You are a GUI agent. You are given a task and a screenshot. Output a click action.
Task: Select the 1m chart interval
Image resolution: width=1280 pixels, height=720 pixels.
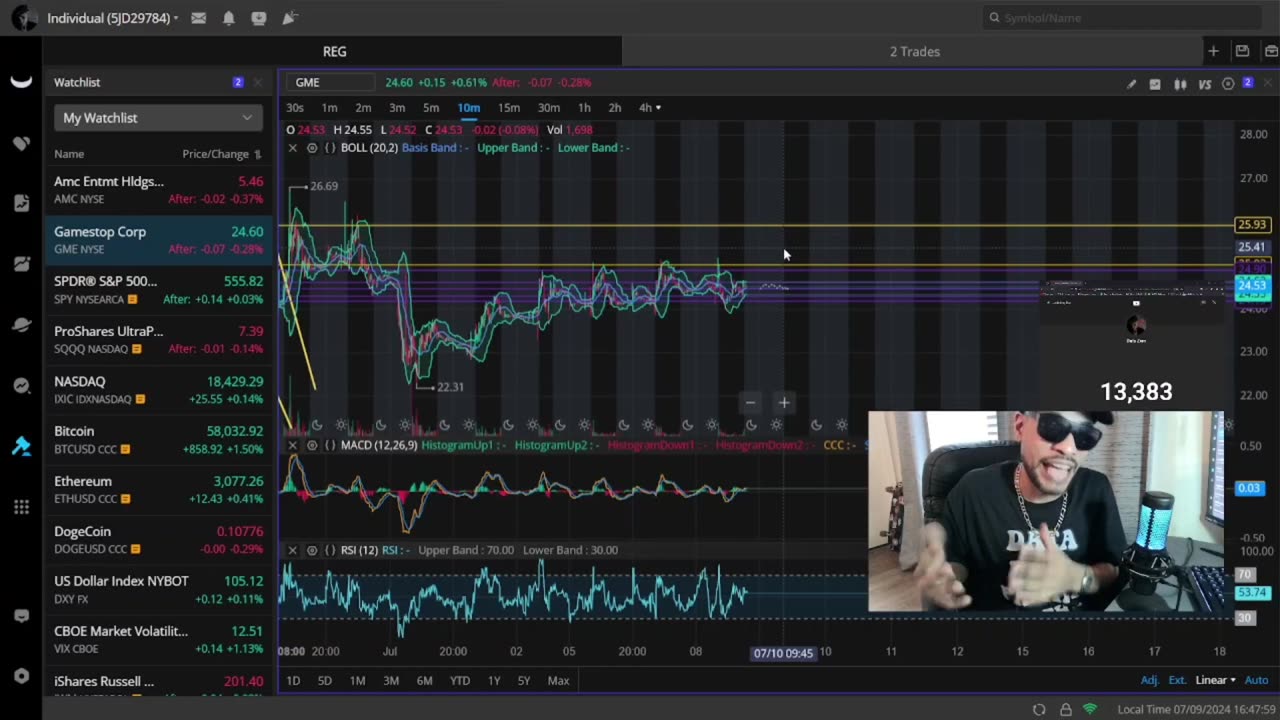pos(329,108)
